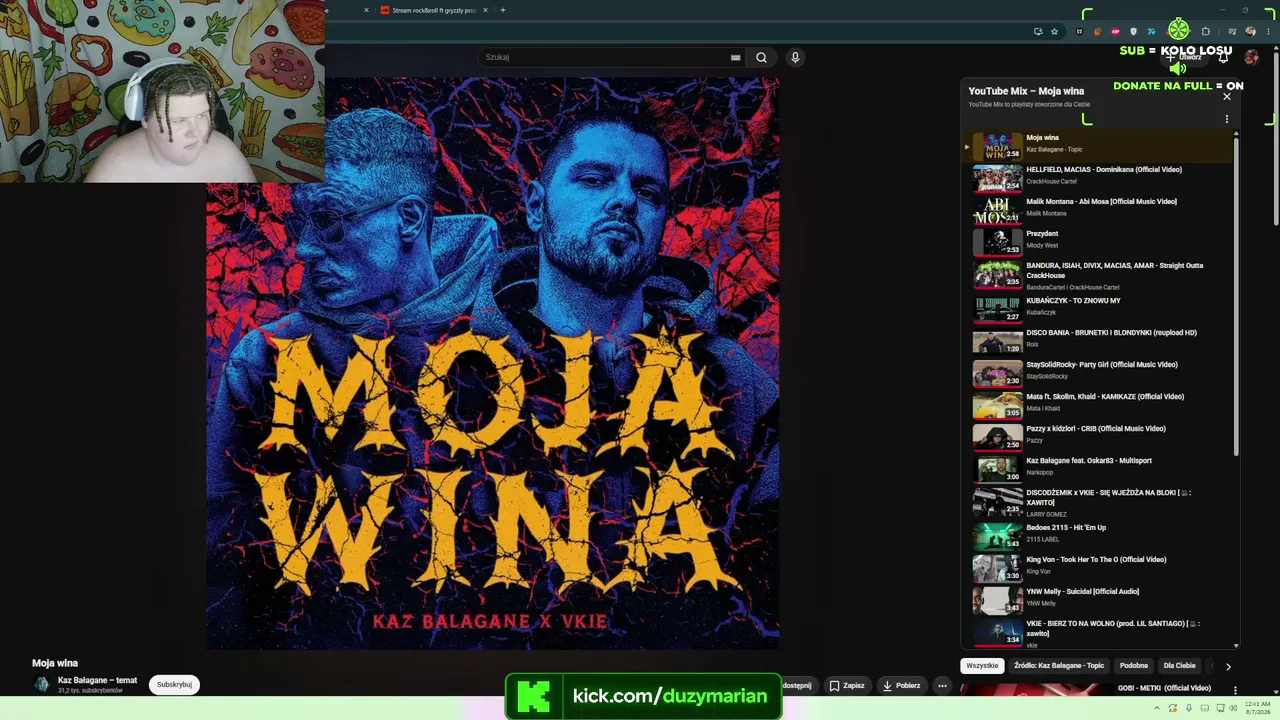The width and height of the screenshot is (1280, 720).
Task: Click the install app icon in address bar
Action: click(1037, 31)
